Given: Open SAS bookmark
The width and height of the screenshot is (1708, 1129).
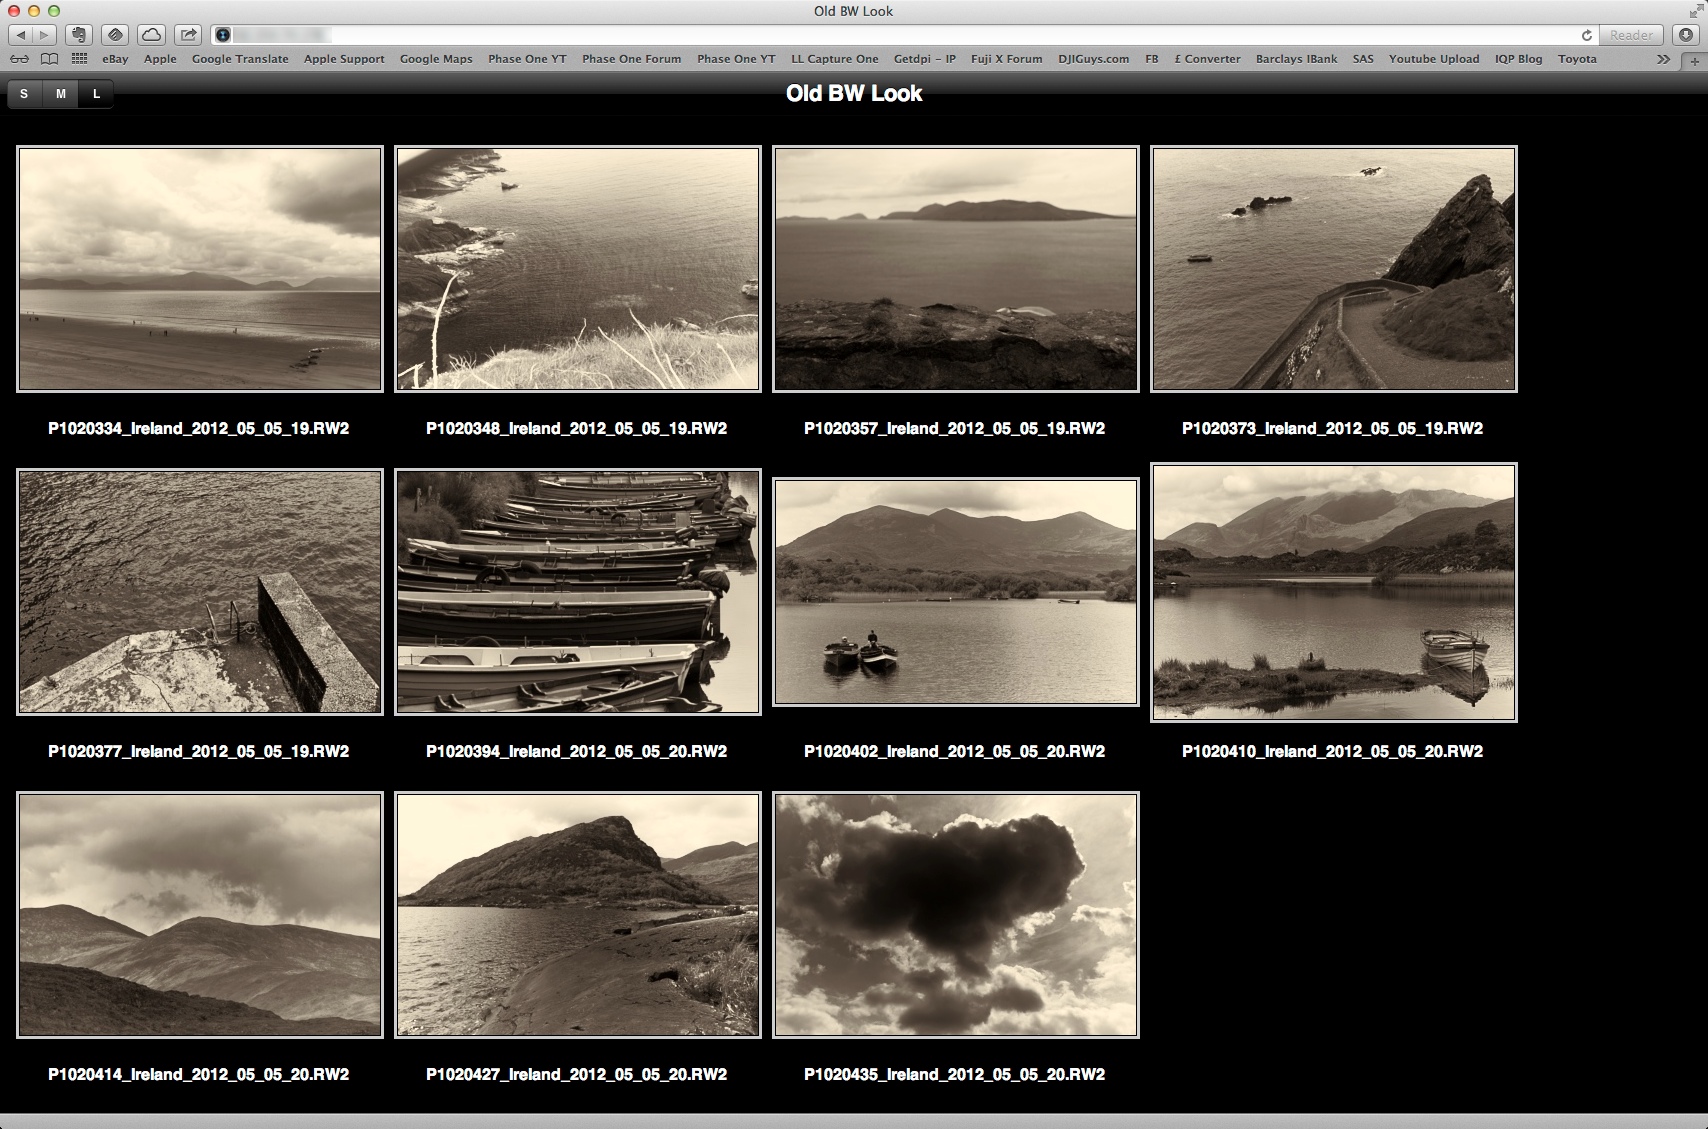Looking at the screenshot, I should pos(1363,59).
